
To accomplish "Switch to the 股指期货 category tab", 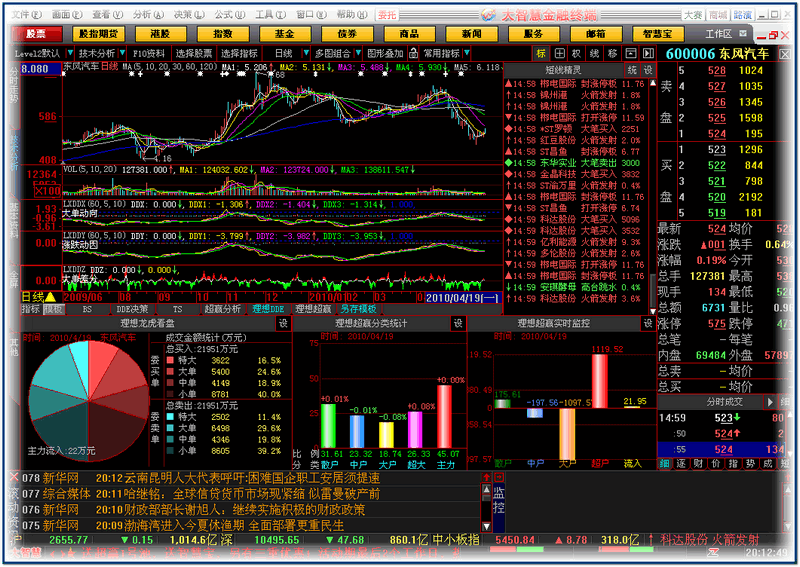I will point(98,34).
